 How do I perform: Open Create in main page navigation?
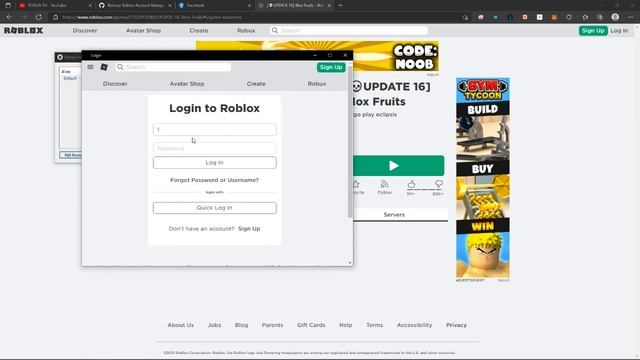[199, 31]
